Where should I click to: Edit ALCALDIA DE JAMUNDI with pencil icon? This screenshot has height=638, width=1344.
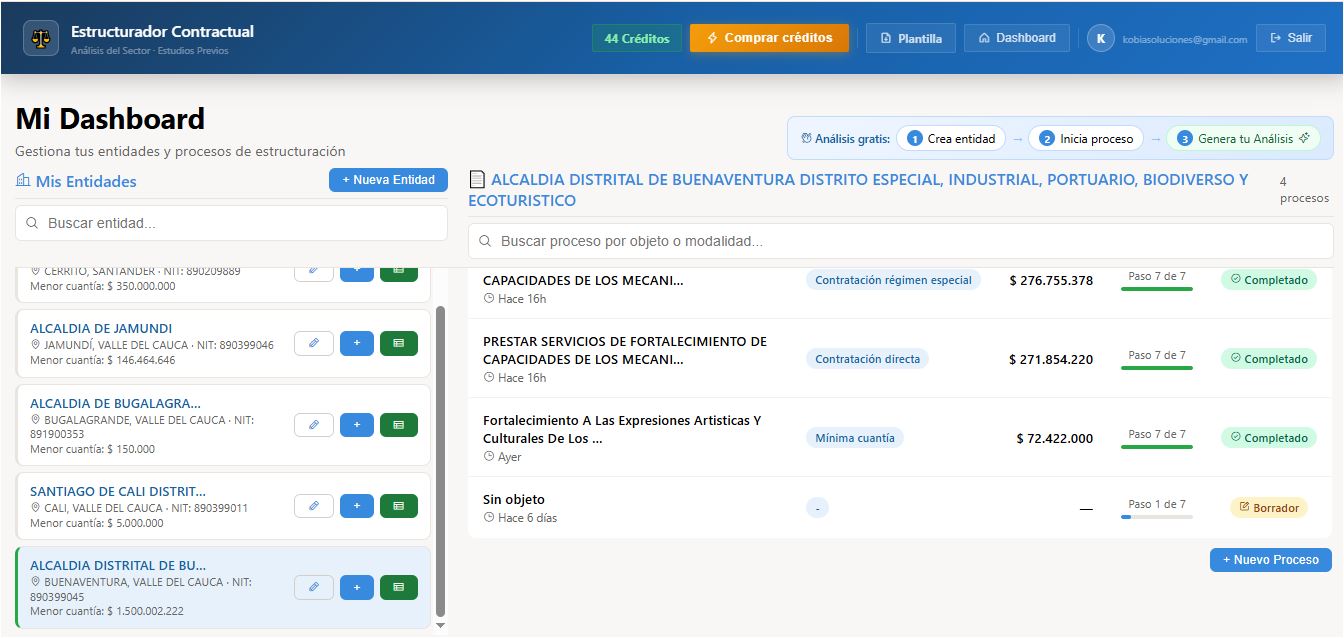coord(314,343)
